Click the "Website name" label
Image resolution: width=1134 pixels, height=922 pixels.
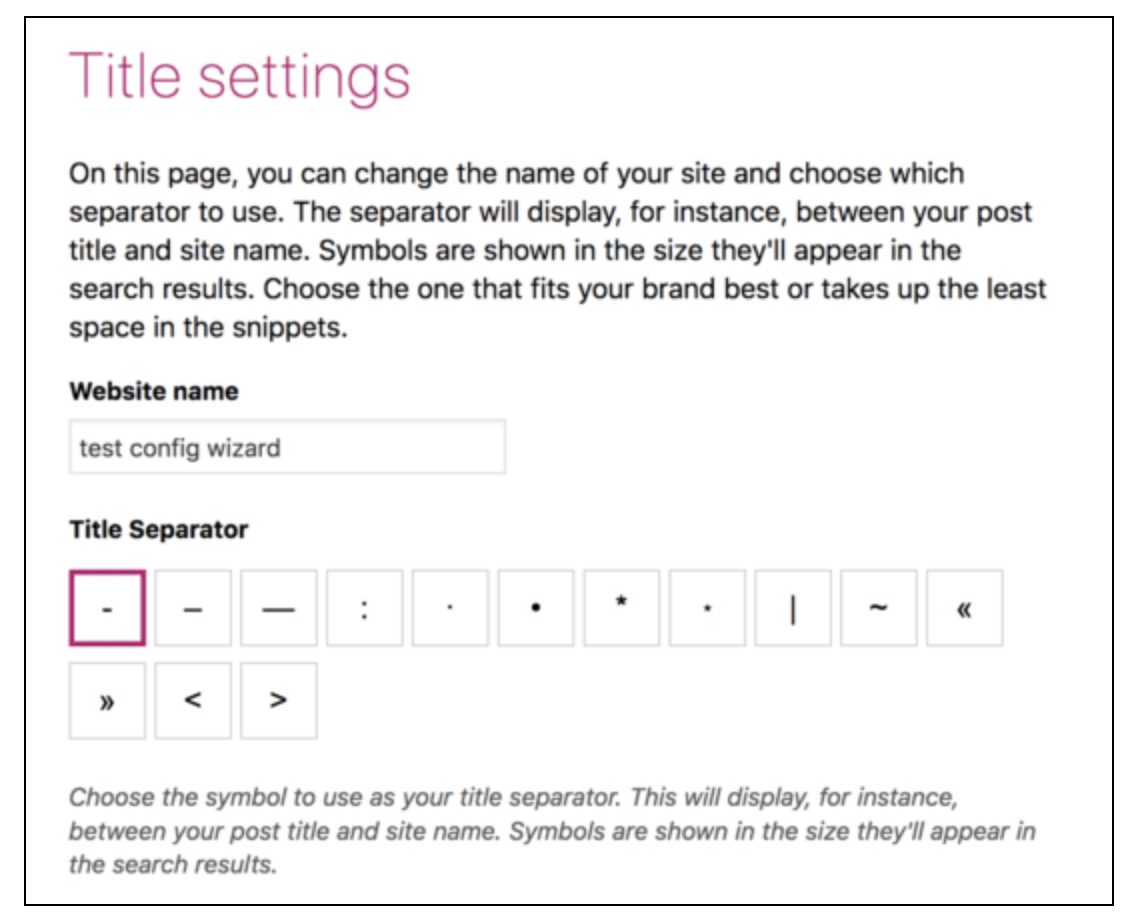point(154,391)
